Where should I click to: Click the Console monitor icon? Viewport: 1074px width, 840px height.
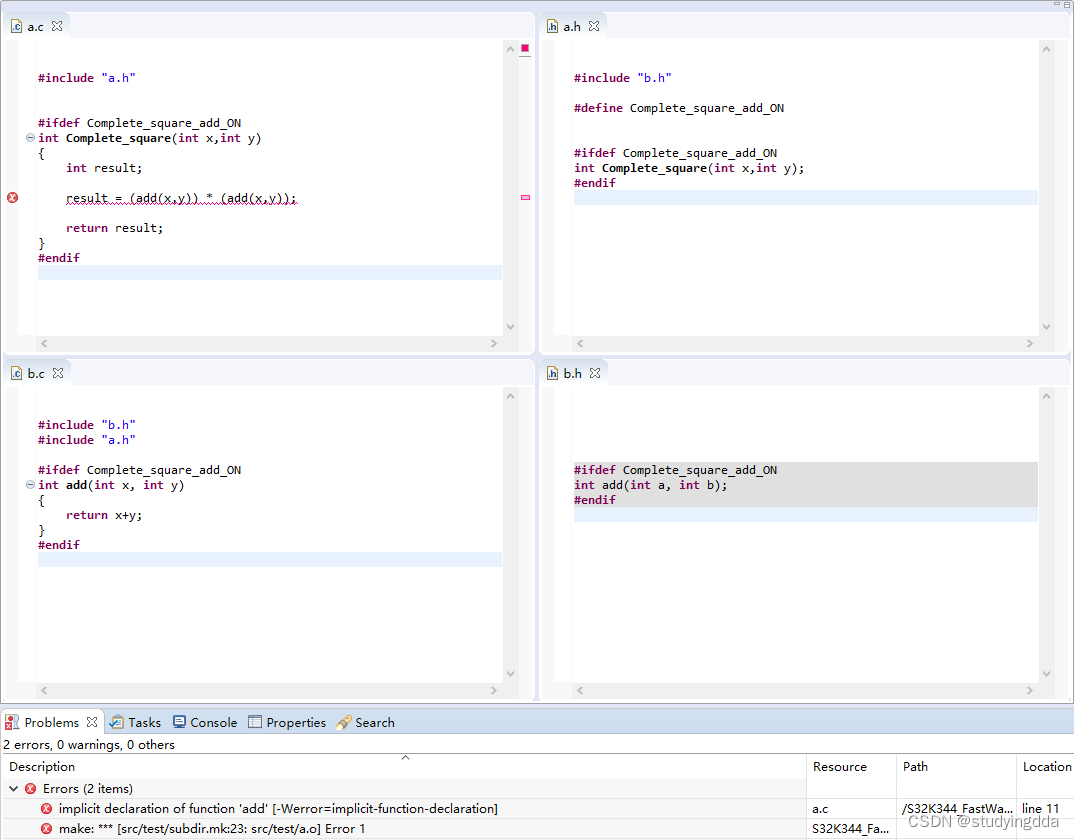click(179, 721)
